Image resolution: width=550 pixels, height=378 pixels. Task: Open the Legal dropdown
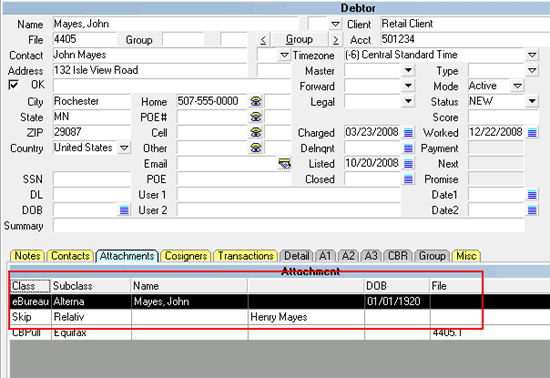[408, 101]
